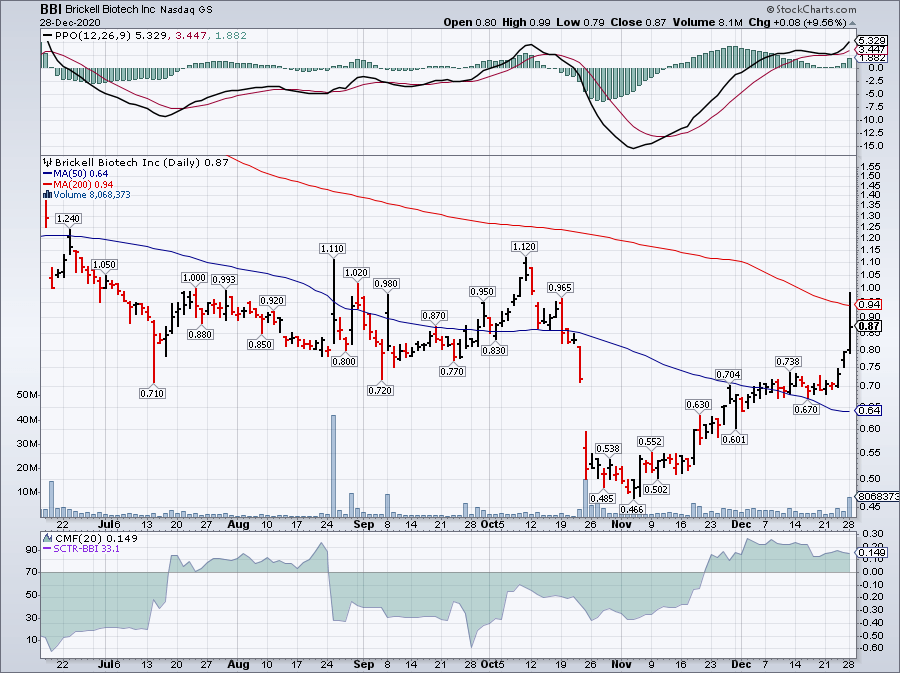
Task: Click the 0.770 price low annotation
Action: (x=452, y=372)
